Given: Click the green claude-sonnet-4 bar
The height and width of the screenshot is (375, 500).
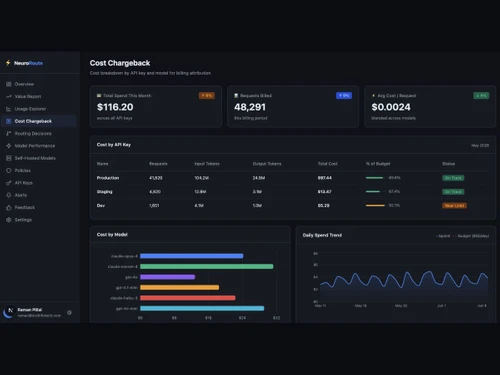Looking at the screenshot, I should [207, 266].
